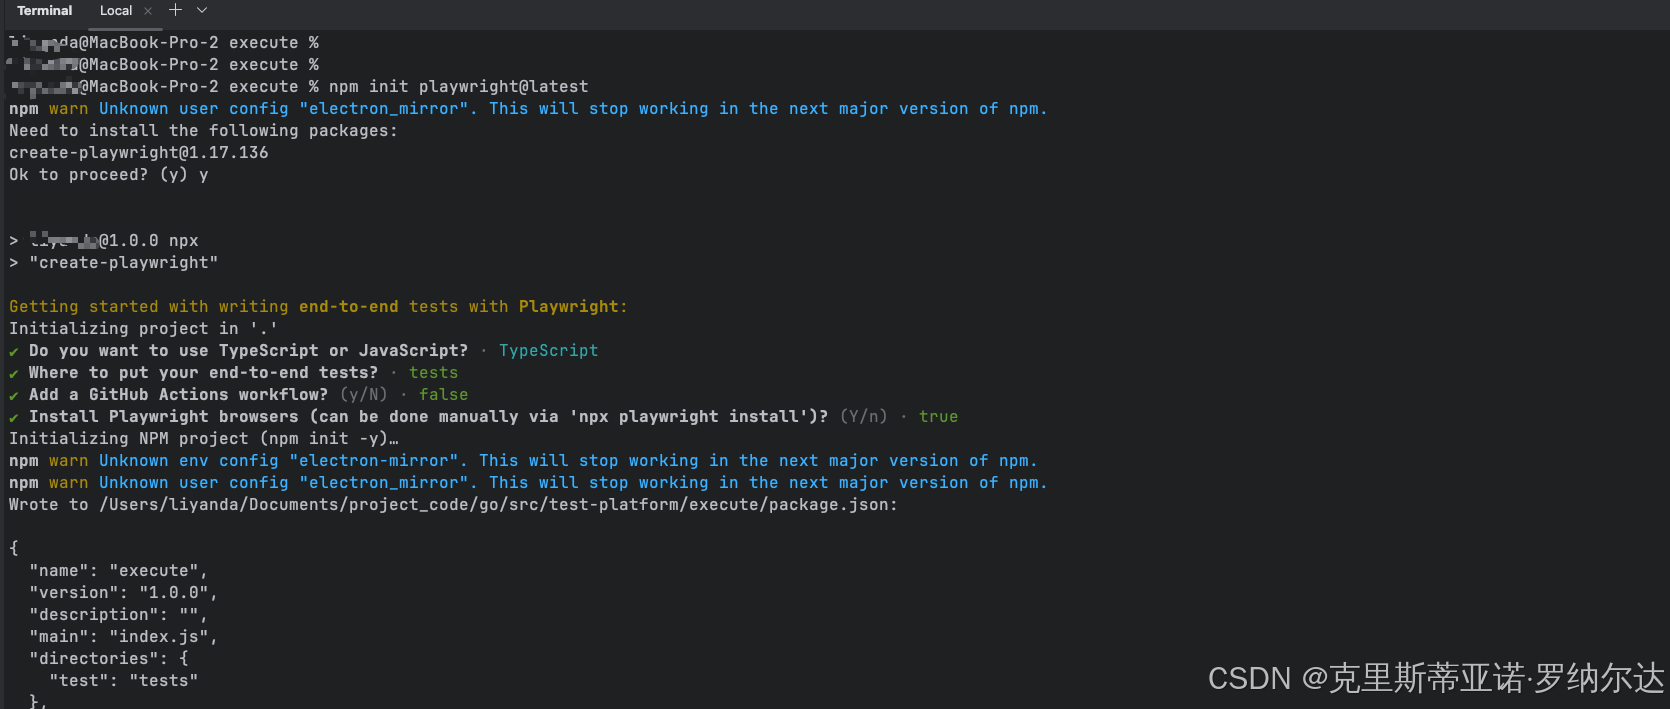Open the terminal sessions dropdown arrow

(x=202, y=10)
